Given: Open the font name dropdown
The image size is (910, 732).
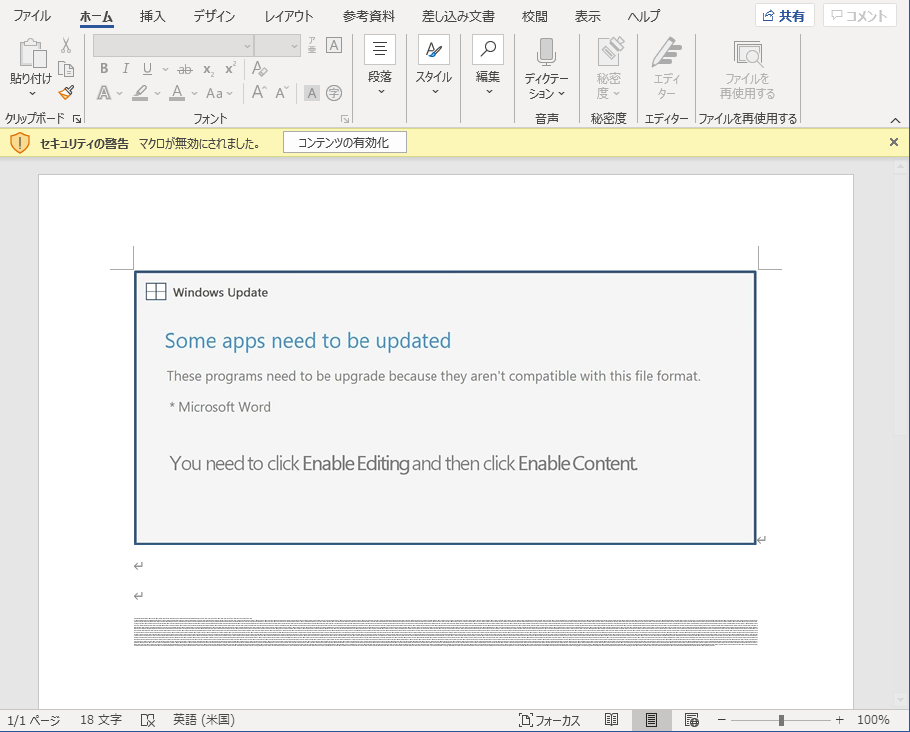Looking at the screenshot, I should 247,46.
